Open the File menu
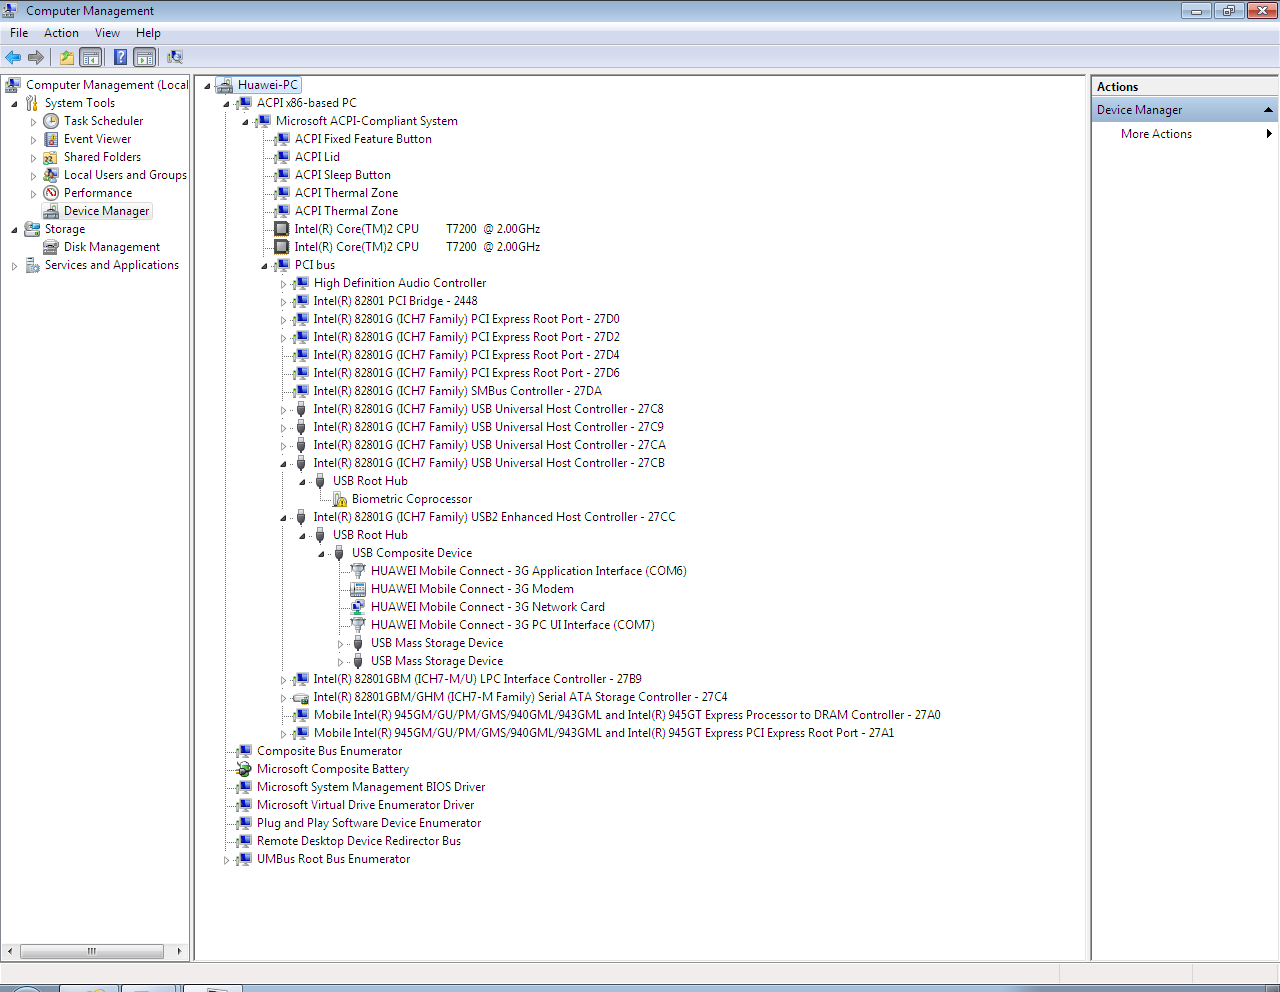The height and width of the screenshot is (992, 1280). [x=19, y=33]
